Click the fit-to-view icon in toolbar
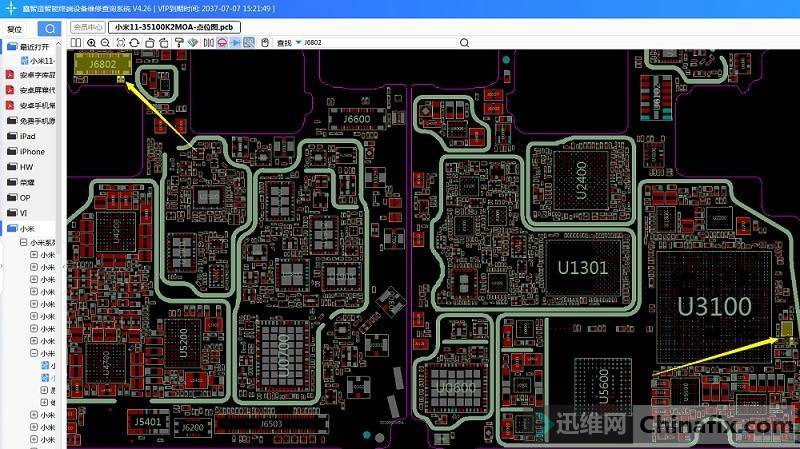800x449 pixels. [120, 43]
